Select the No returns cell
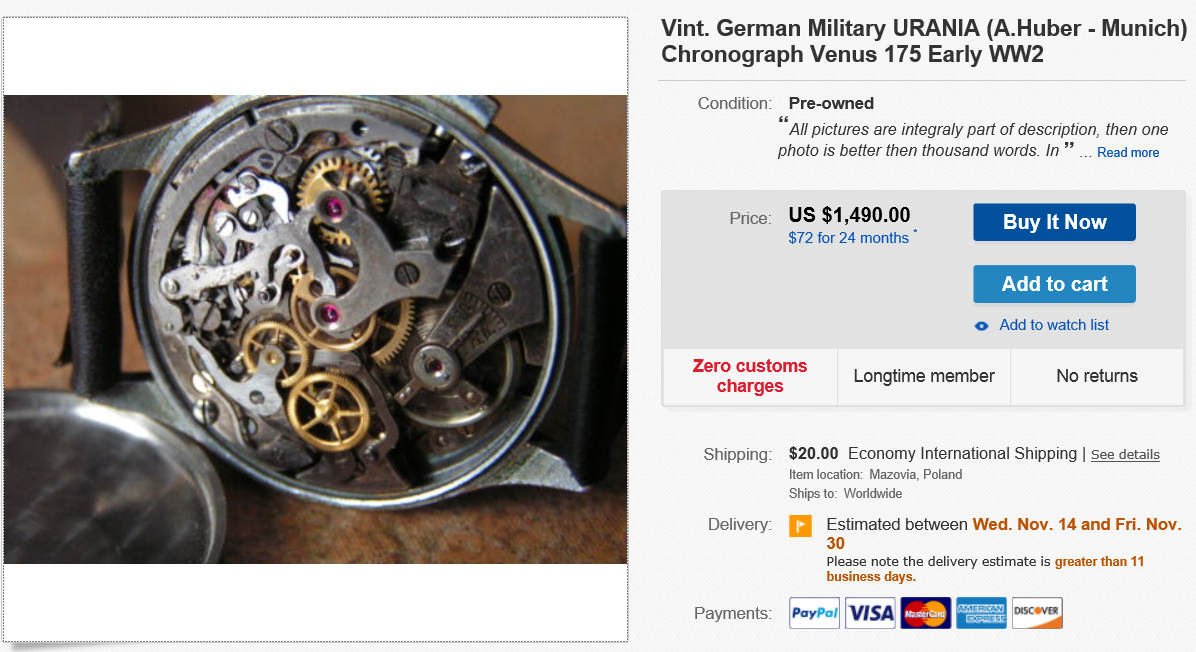The width and height of the screenshot is (1196, 652). pyautogui.click(x=1097, y=376)
